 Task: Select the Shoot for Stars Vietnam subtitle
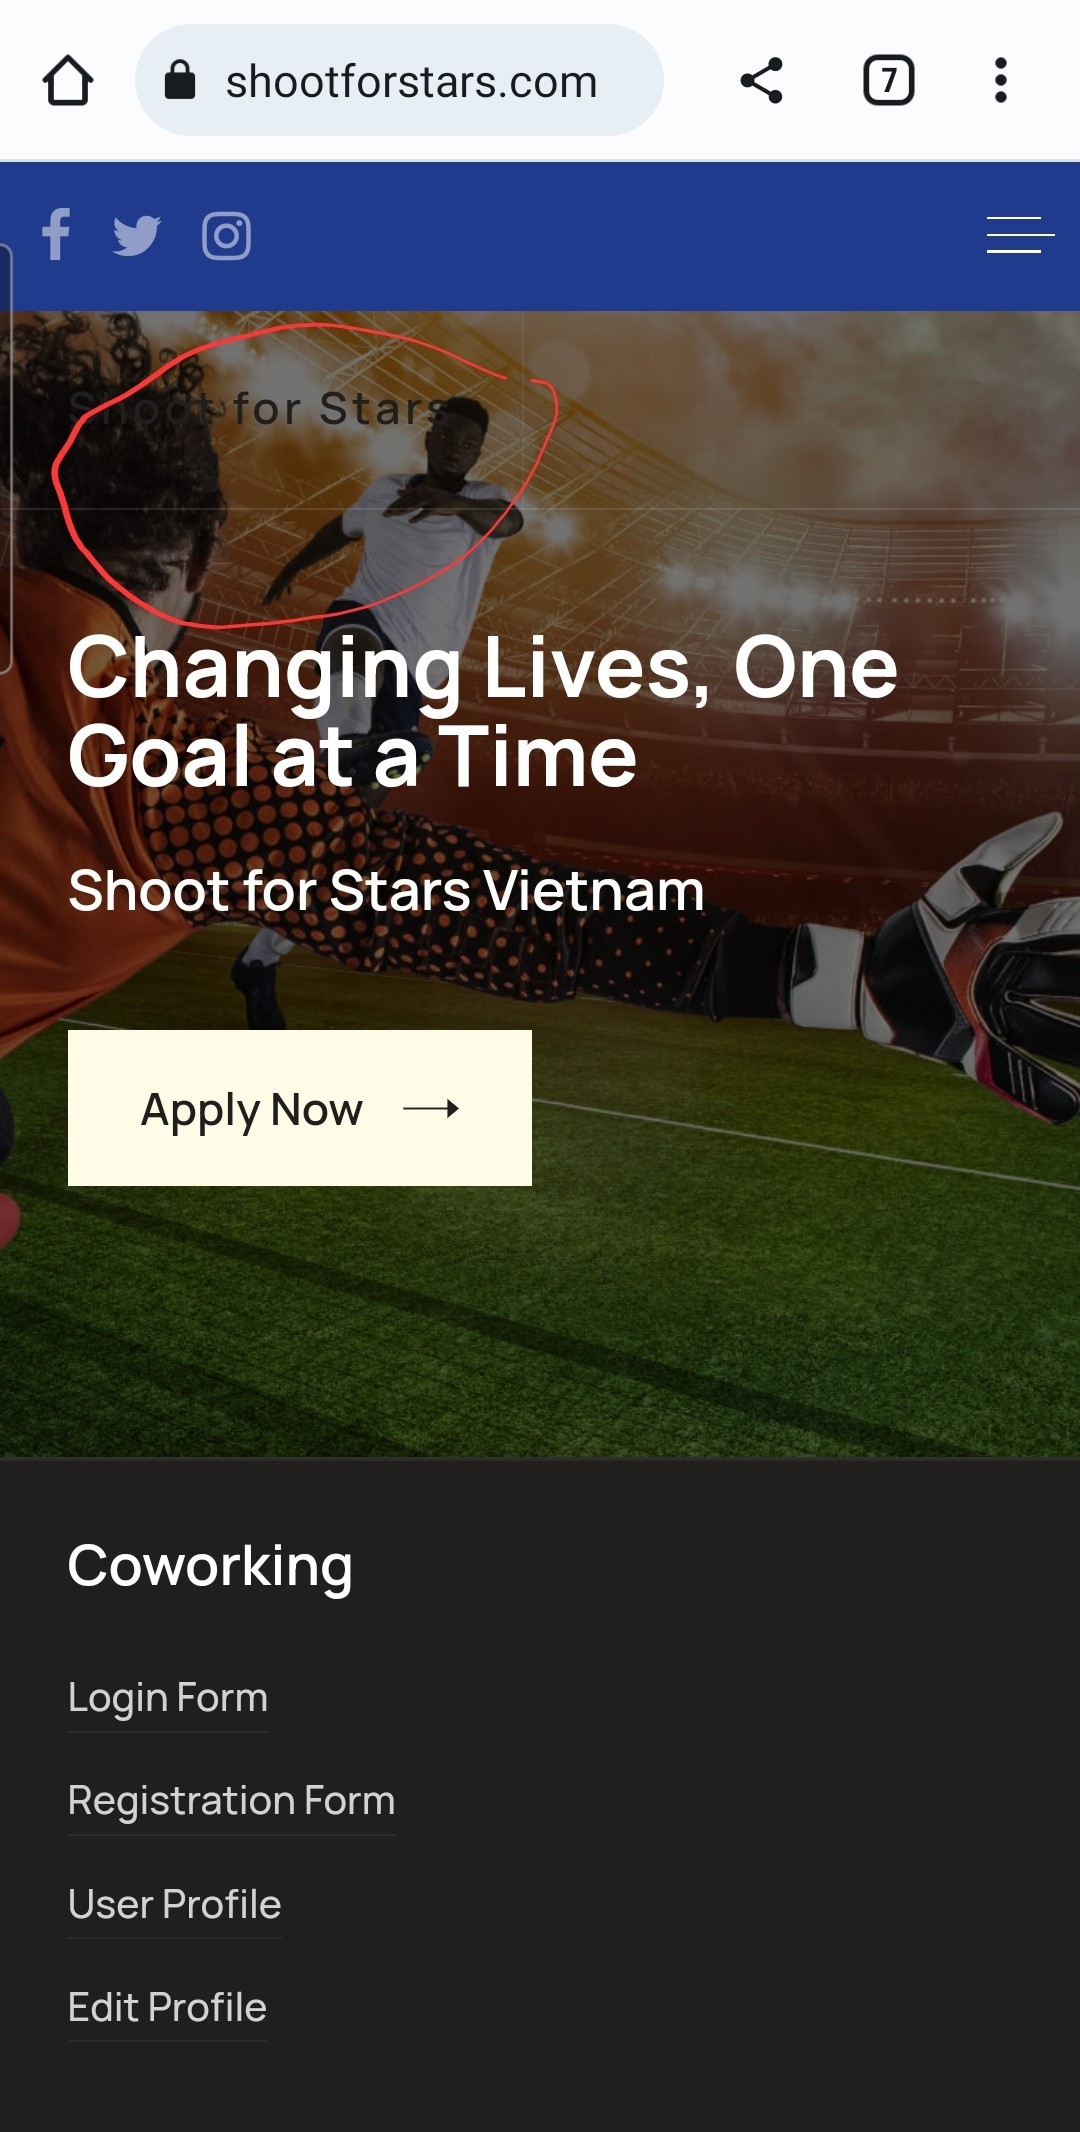coord(386,890)
